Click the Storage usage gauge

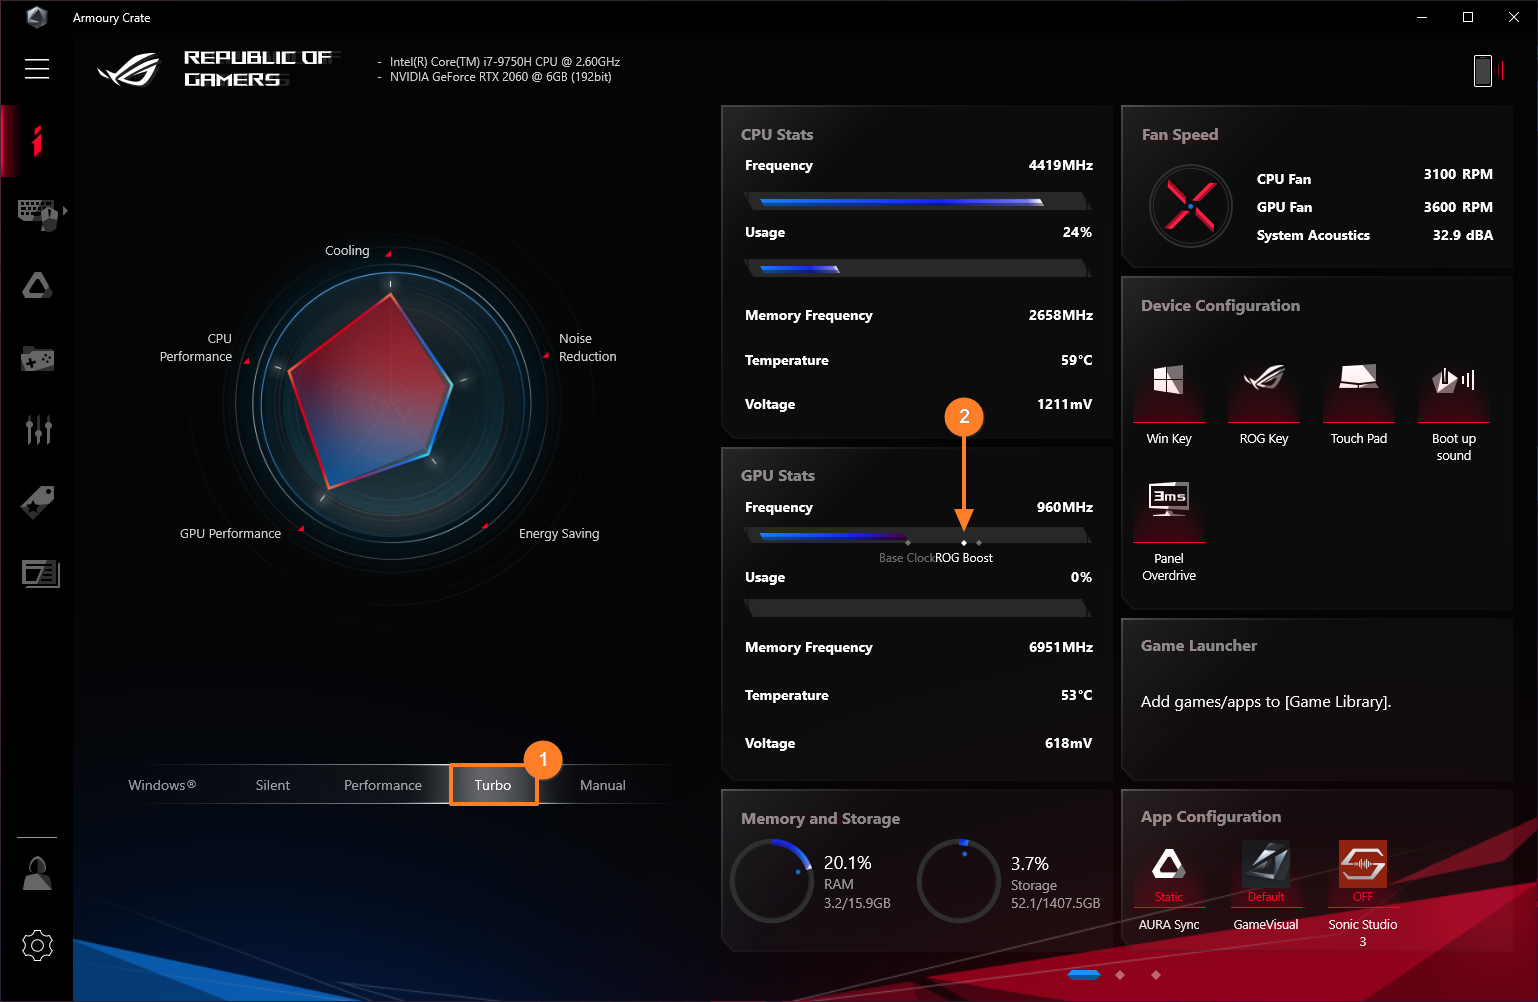coord(958,880)
